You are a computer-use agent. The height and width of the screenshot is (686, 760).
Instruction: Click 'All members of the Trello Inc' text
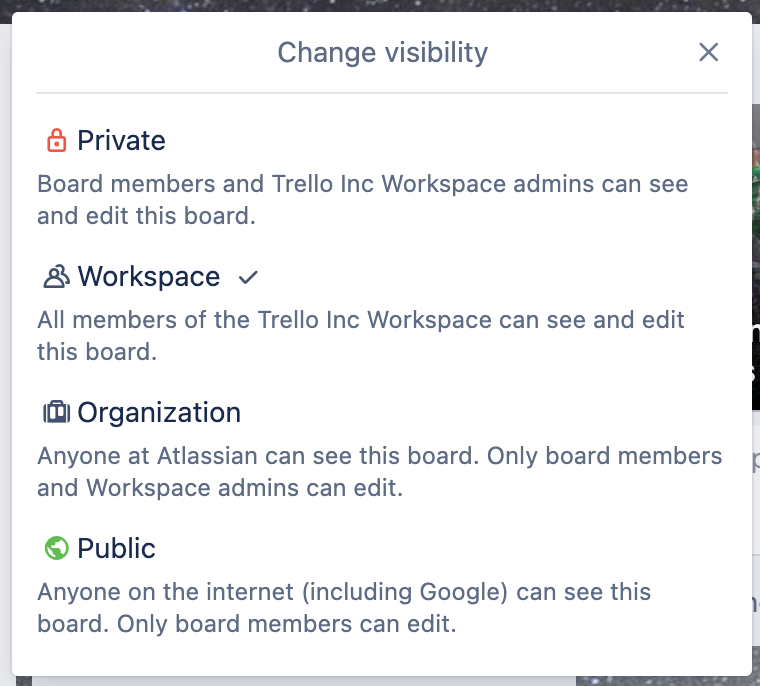tap(198, 320)
